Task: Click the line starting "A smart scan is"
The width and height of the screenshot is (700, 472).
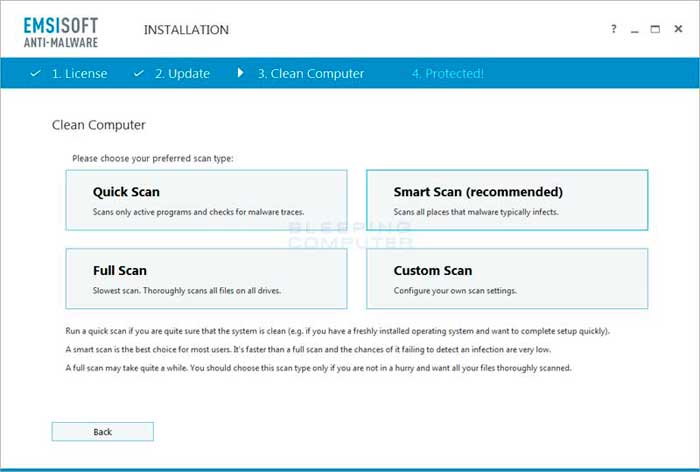Action: coord(308,350)
